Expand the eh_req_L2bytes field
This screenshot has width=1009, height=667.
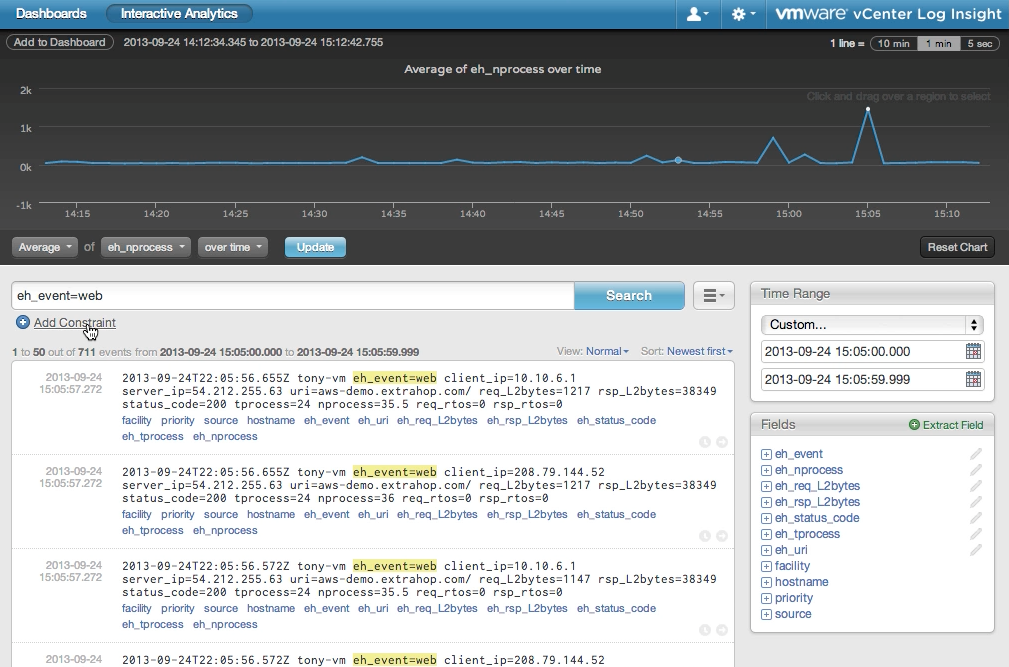click(766, 486)
